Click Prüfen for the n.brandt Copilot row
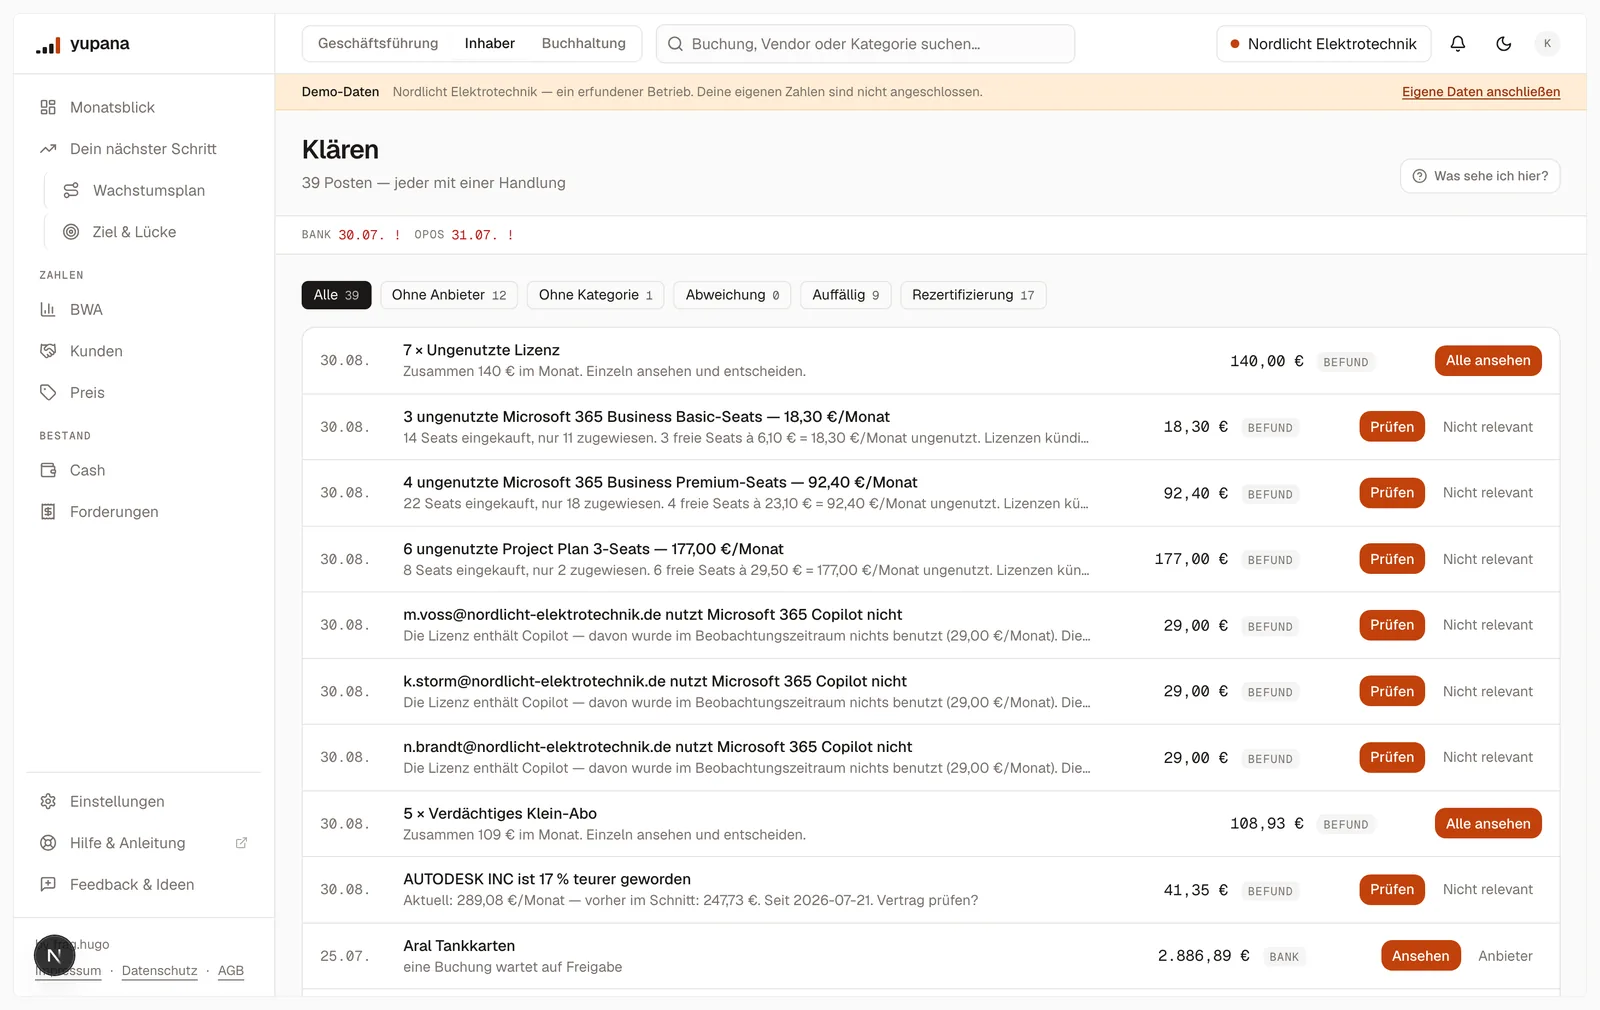This screenshot has height=1010, width=1600. (x=1392, y=757)
